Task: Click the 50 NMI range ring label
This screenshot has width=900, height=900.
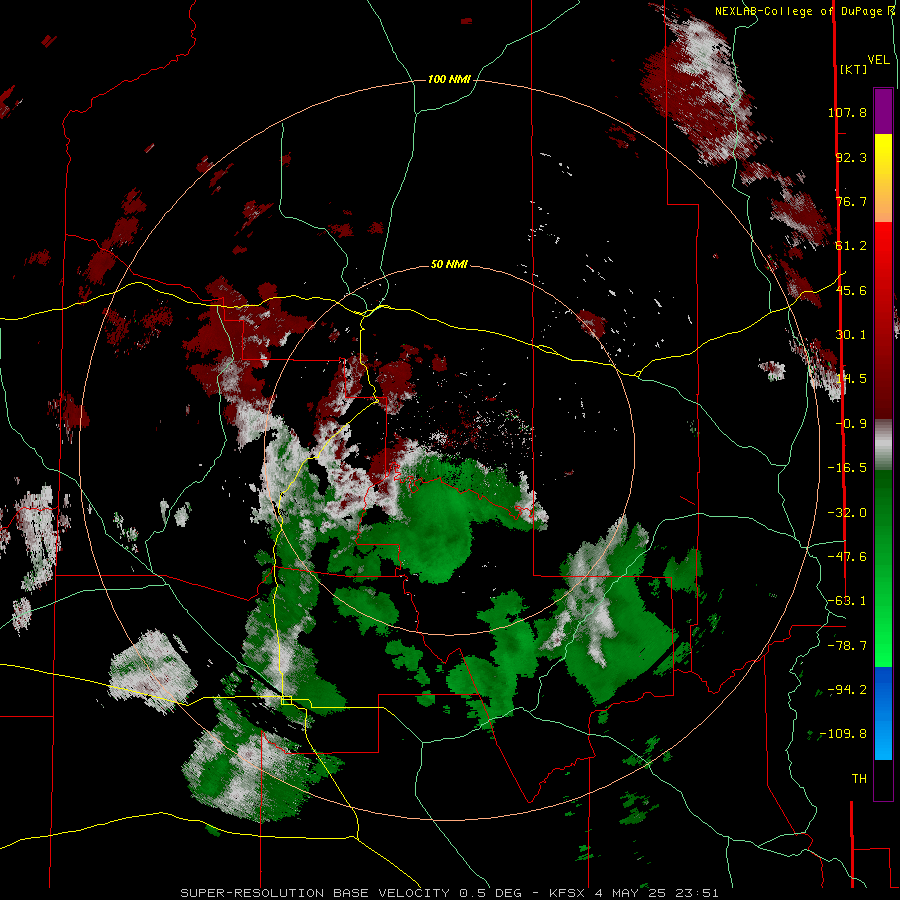Action: [x=449, y=265]
